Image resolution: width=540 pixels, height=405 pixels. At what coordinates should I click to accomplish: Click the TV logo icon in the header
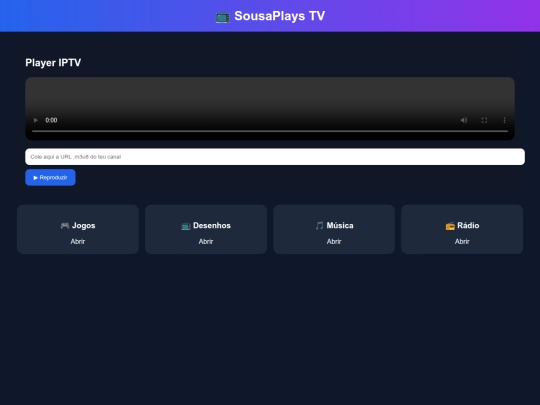pyautogui.click(x=223, y=17)
